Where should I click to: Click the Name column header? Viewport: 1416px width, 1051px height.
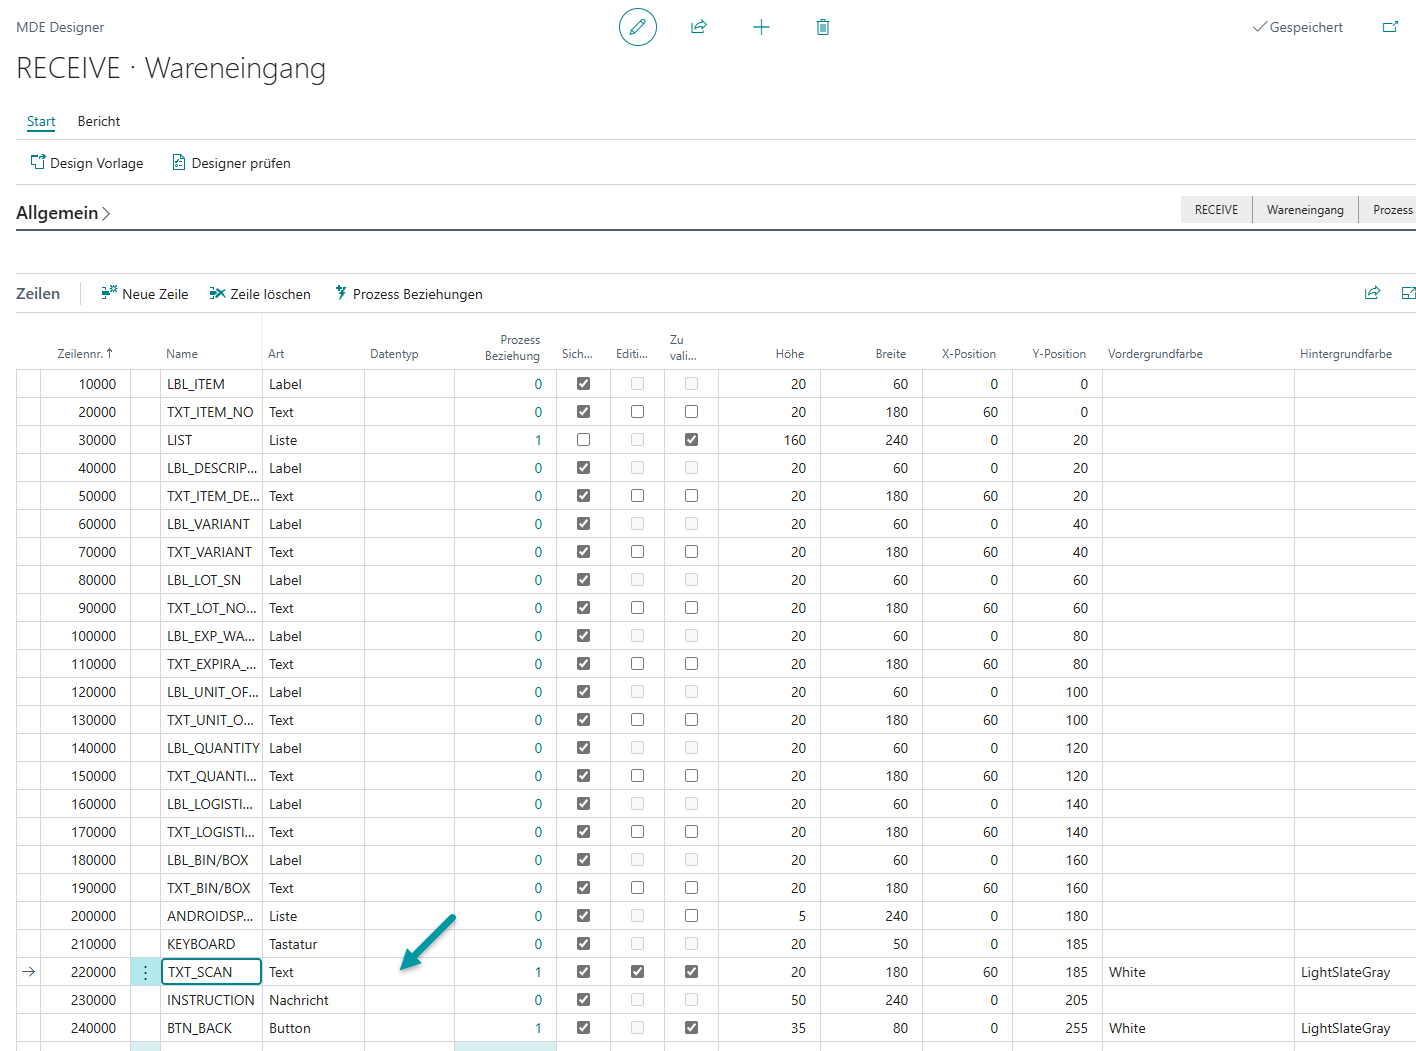pyautogui.click(x=182, y=354)
